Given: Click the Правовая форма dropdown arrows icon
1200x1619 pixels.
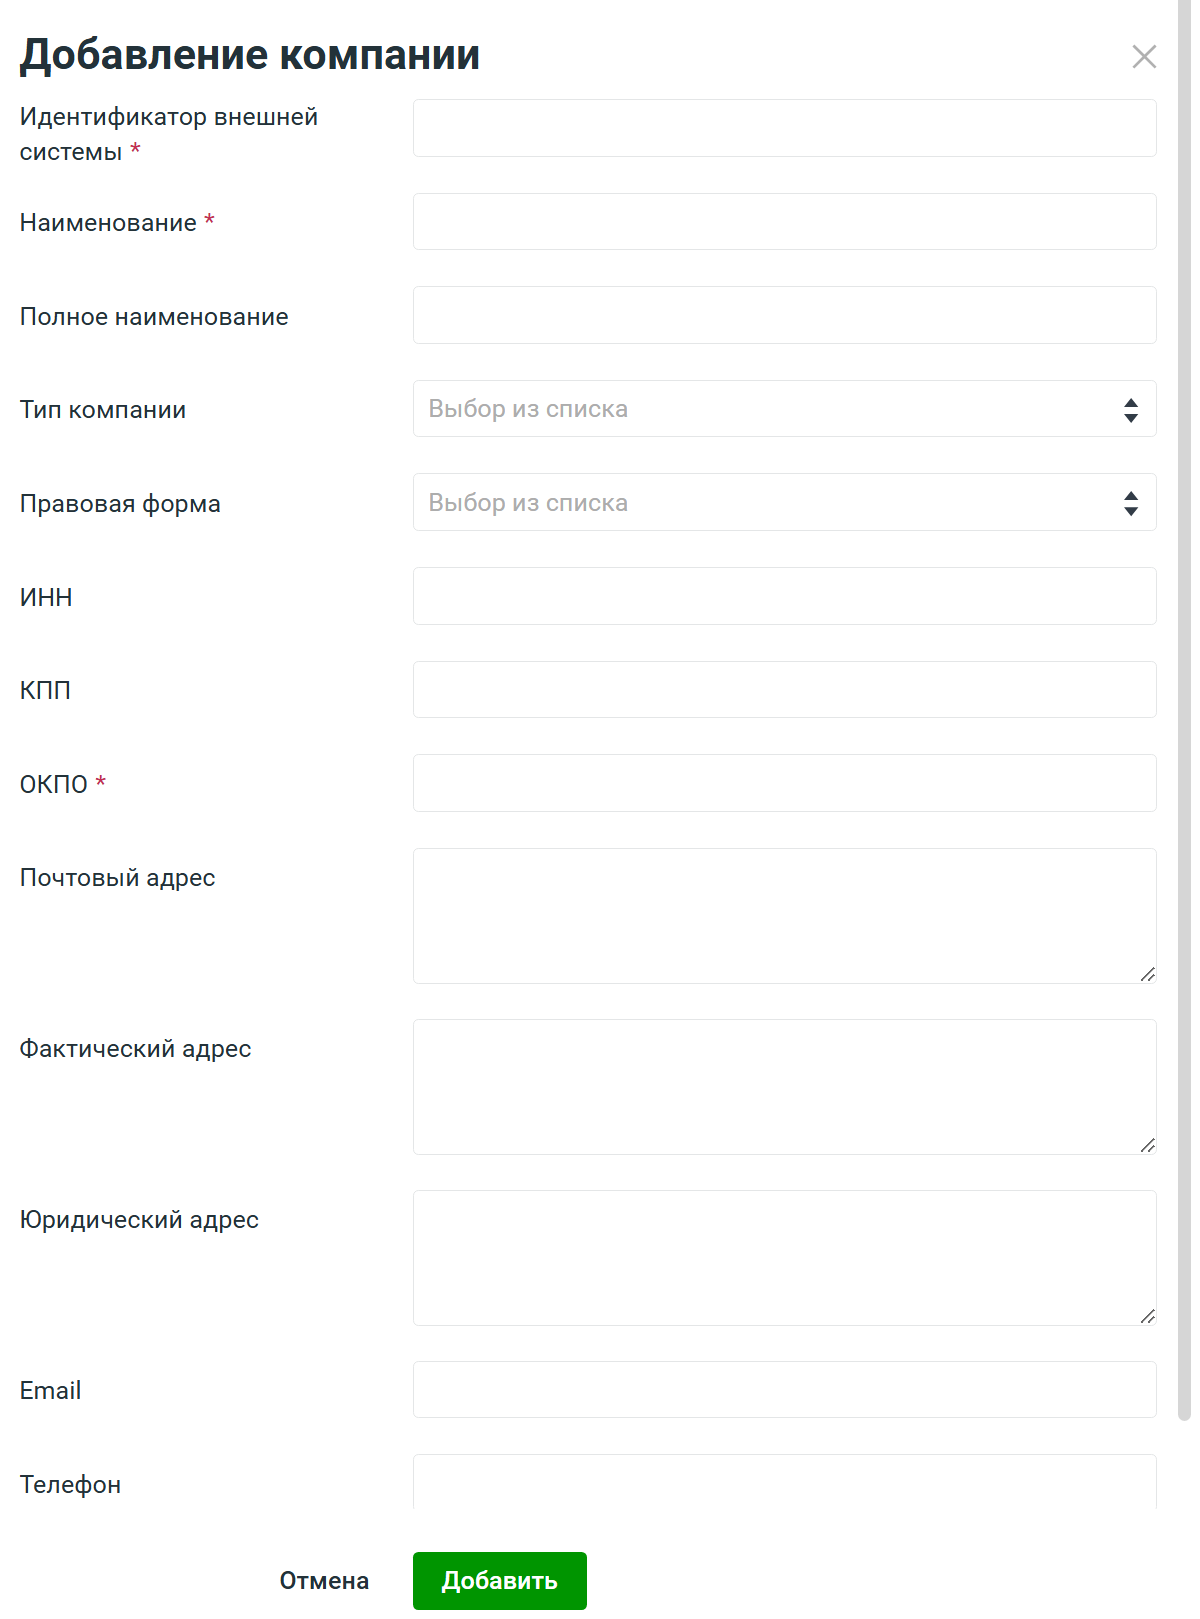Looking at the screenshot, I should pyautogui.click(x=1131, y=503).
